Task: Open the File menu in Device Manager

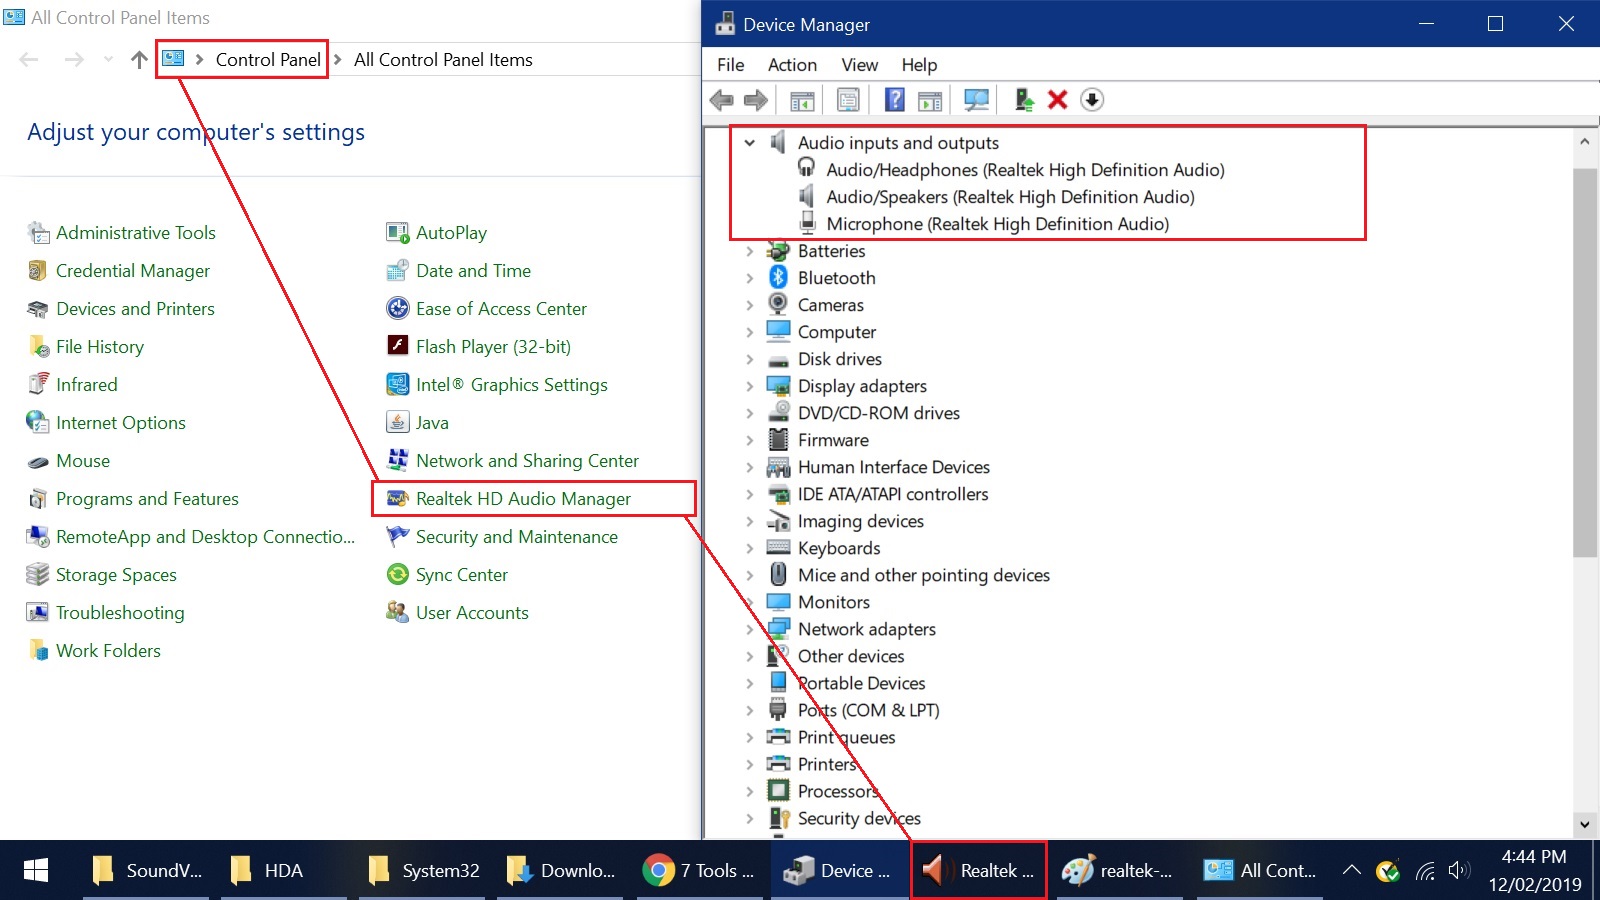Action: click(730, 65)
